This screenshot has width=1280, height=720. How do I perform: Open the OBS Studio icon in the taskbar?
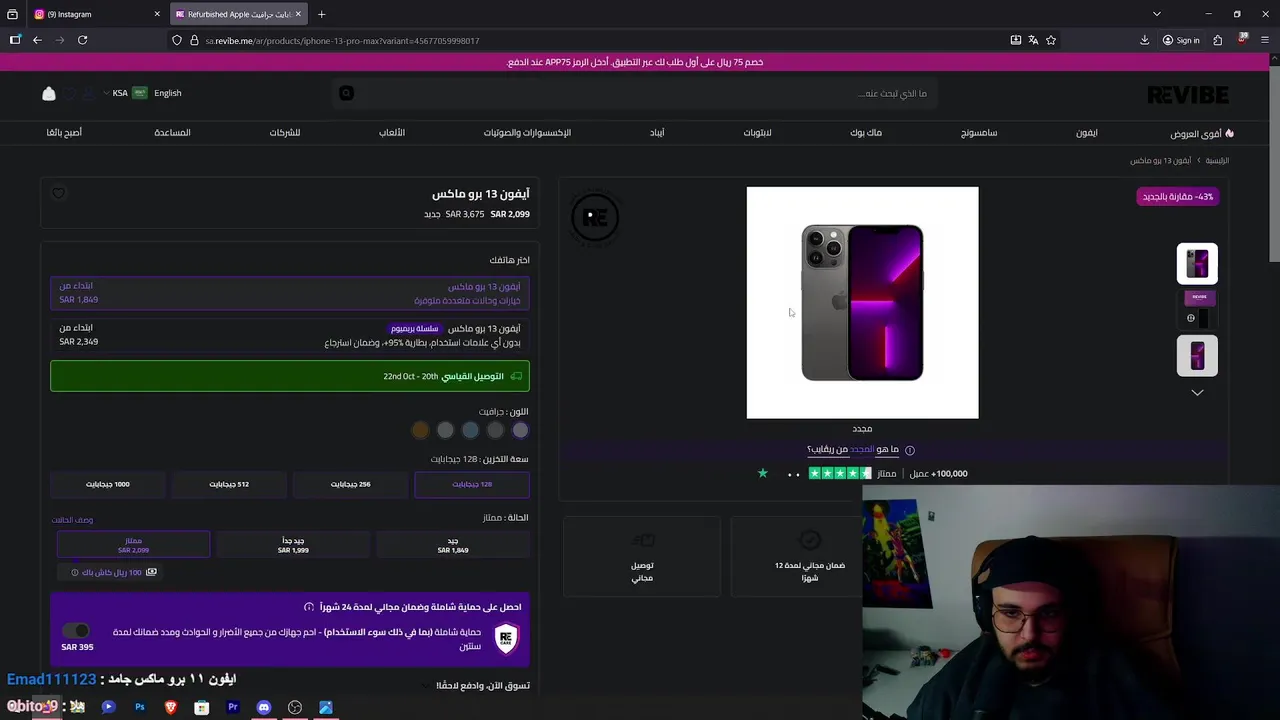[295, 707]
